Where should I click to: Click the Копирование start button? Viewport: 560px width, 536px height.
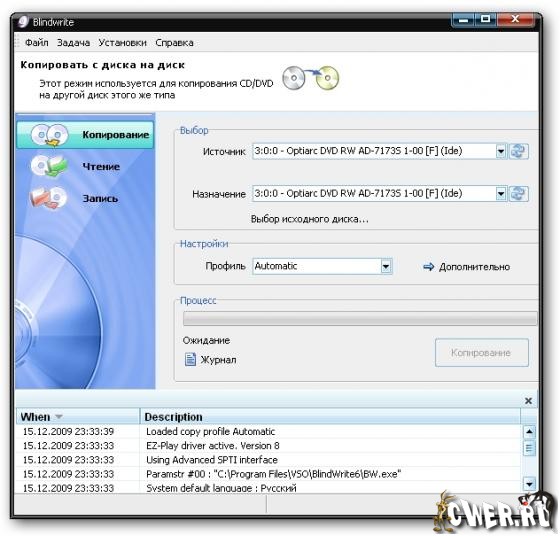click(x=481, y=352)
